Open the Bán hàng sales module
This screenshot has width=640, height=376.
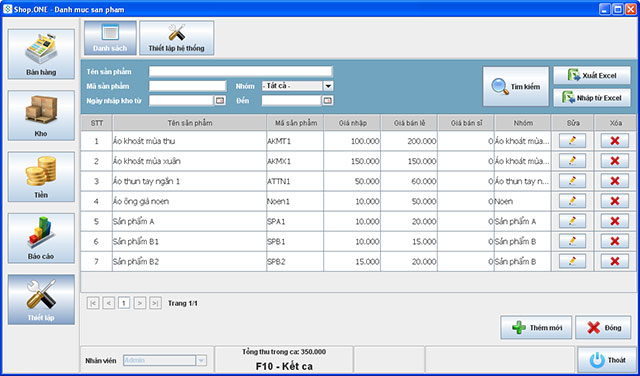(41, 54)
